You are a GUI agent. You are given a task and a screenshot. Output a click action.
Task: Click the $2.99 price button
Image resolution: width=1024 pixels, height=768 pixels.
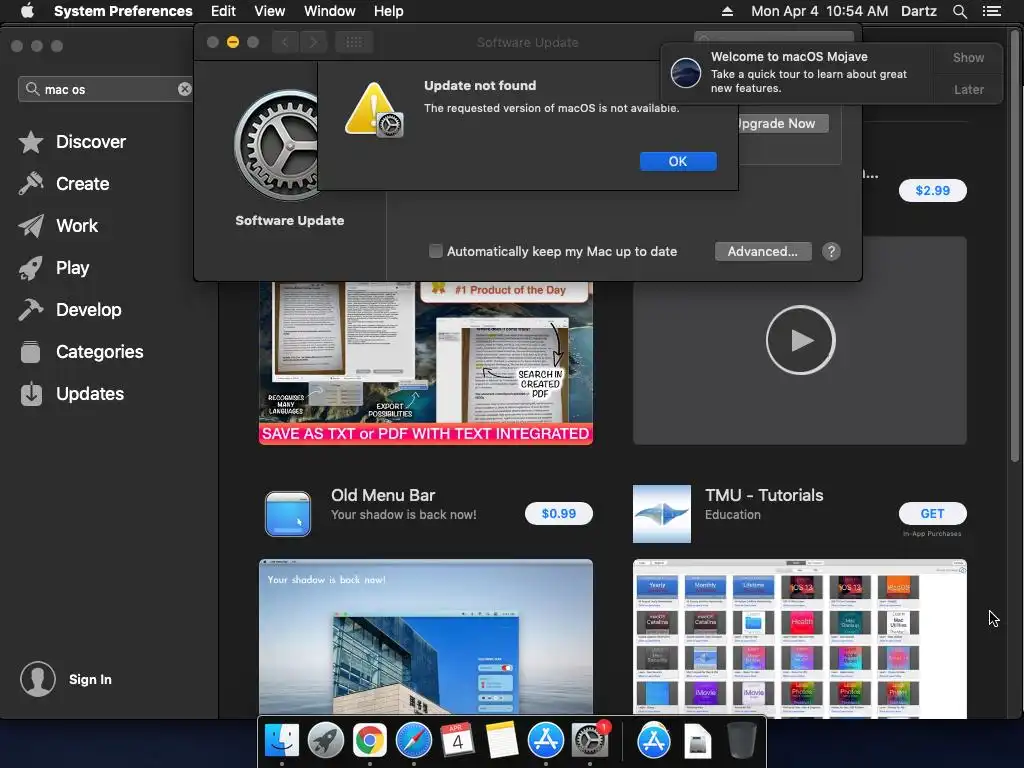click(933, 191)
